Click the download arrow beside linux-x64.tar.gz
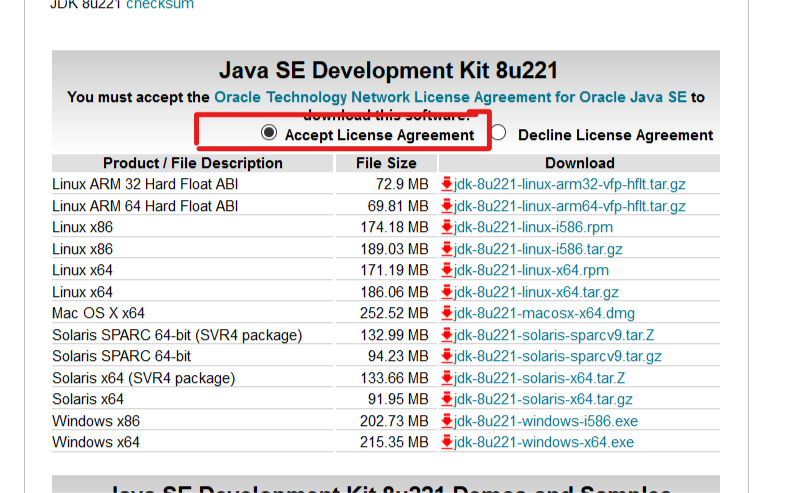The height and width of the screenshot is (493, 799). tap(447, 291)
